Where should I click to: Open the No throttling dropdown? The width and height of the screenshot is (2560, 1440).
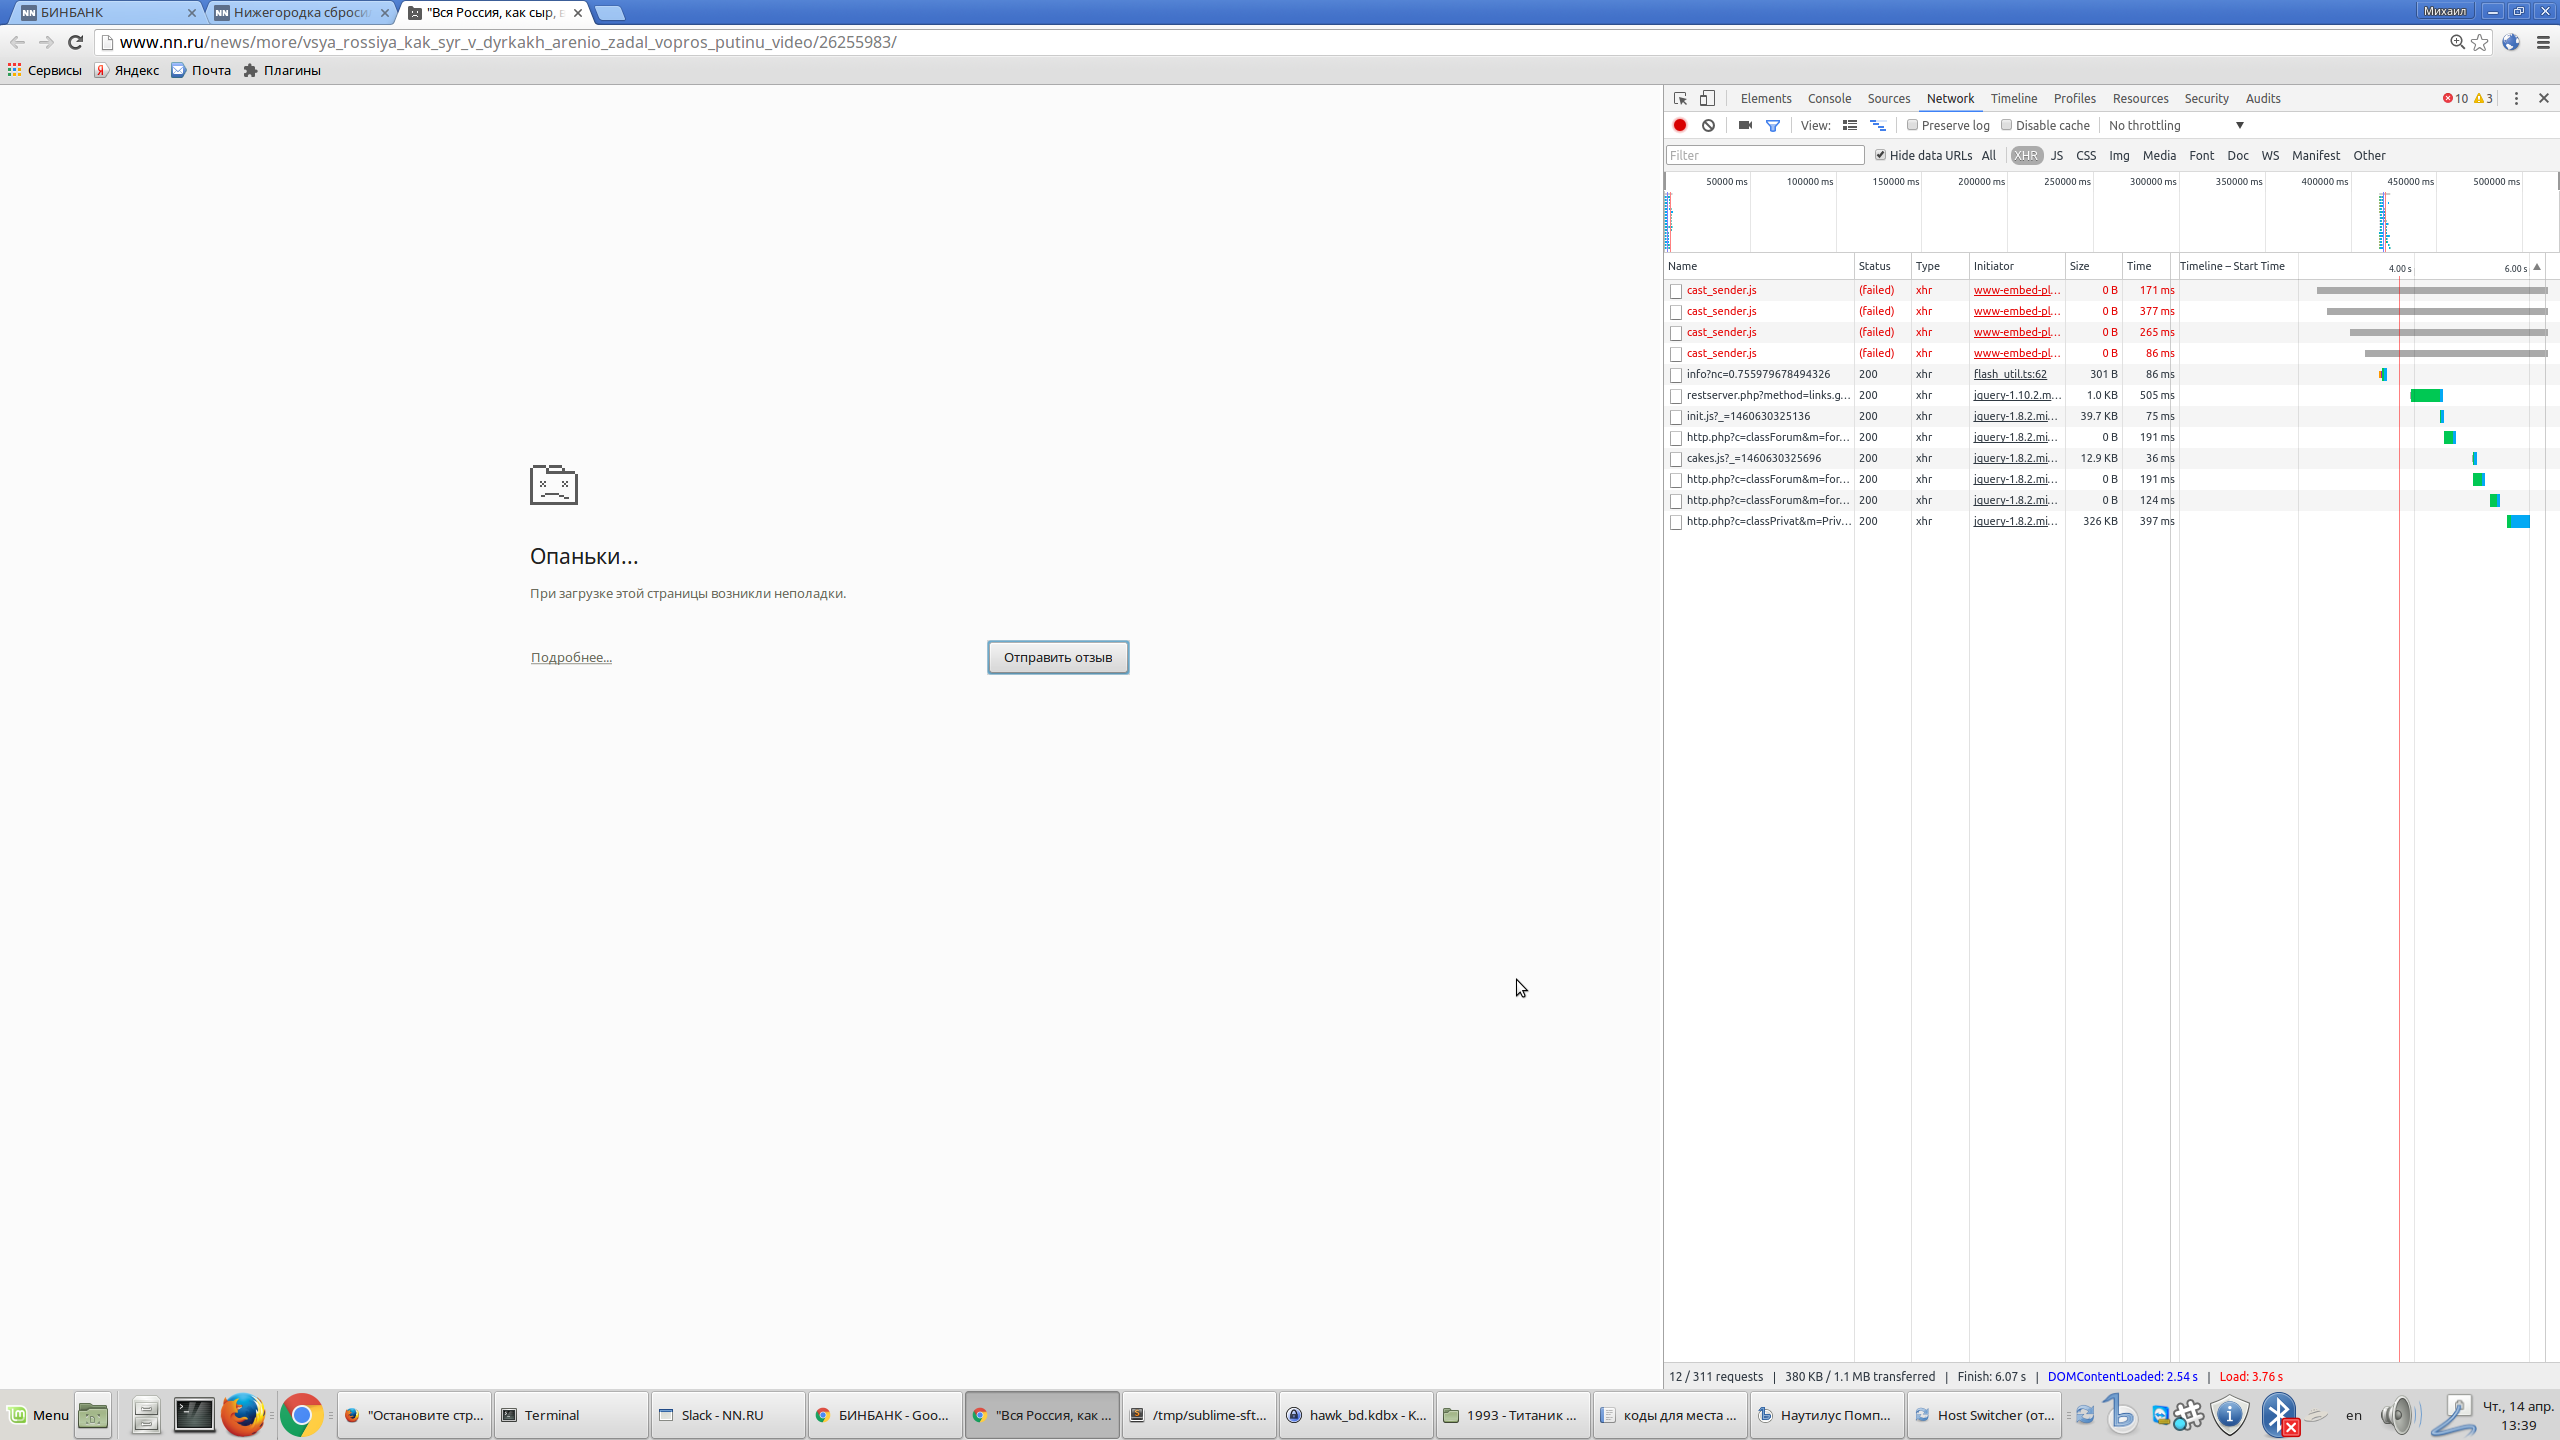pos(2176,125)
